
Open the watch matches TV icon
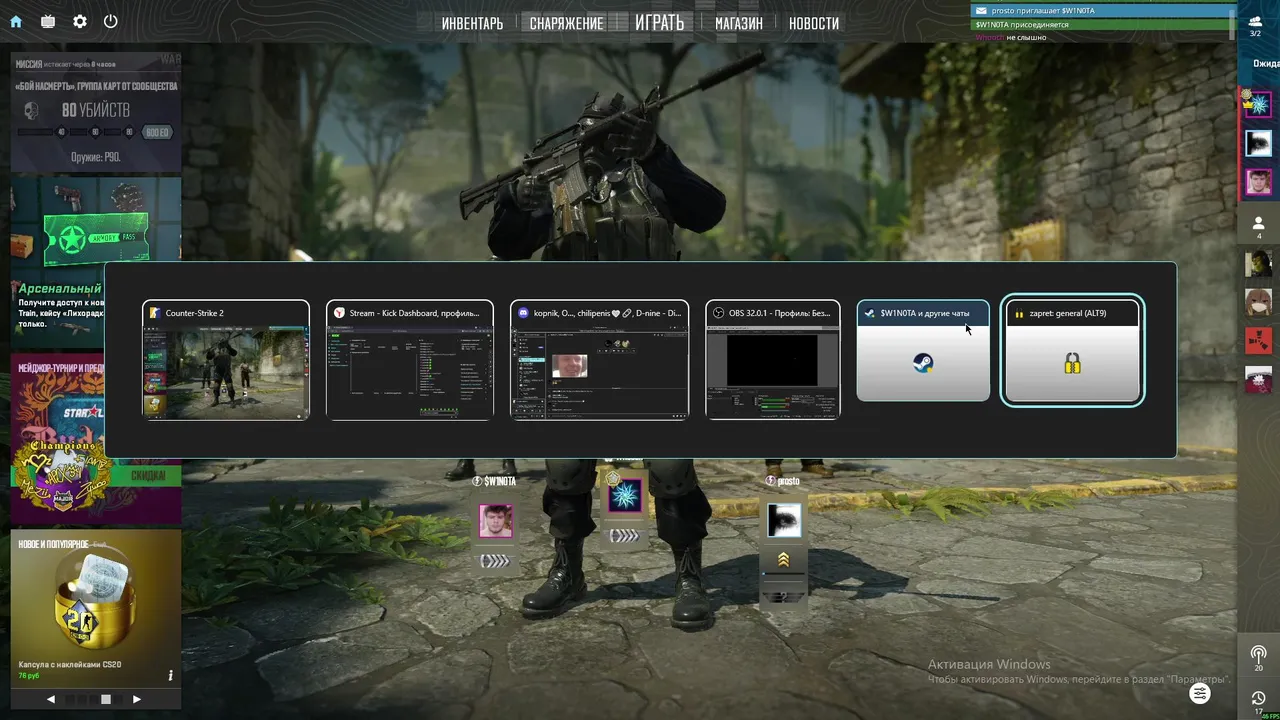pos(48,21)
